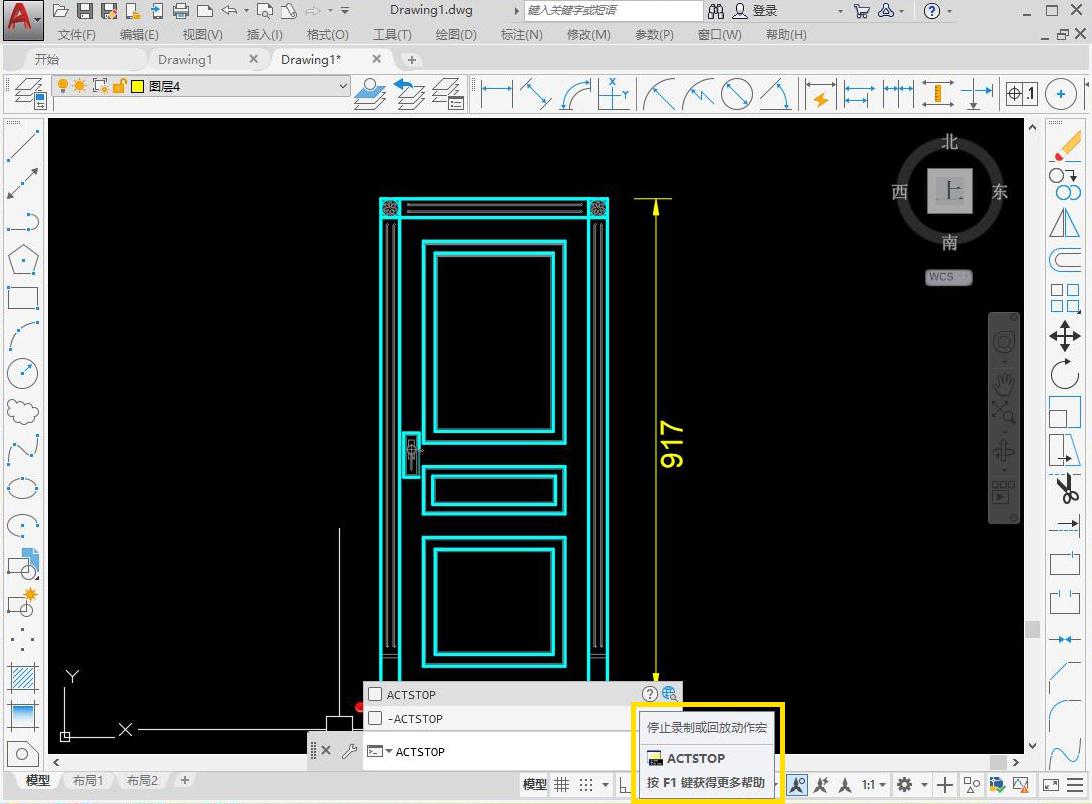Select the Line drawing tool
Image resolution: width=1092 pixels, height=804 pixels.
coord(22,147)
